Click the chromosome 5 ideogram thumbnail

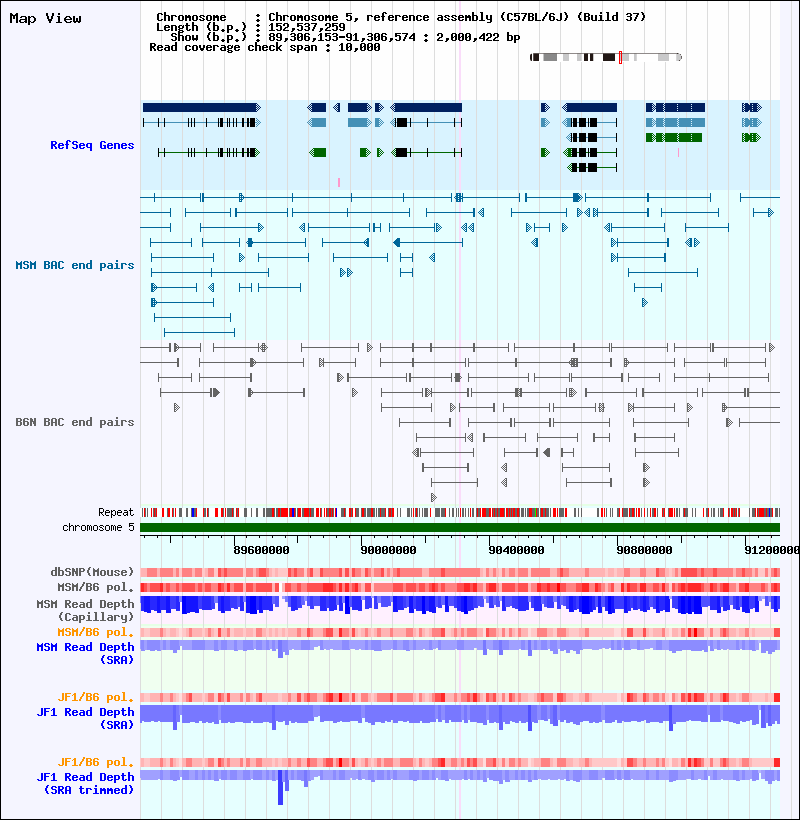pyautogui.click(x=605, y=57)
